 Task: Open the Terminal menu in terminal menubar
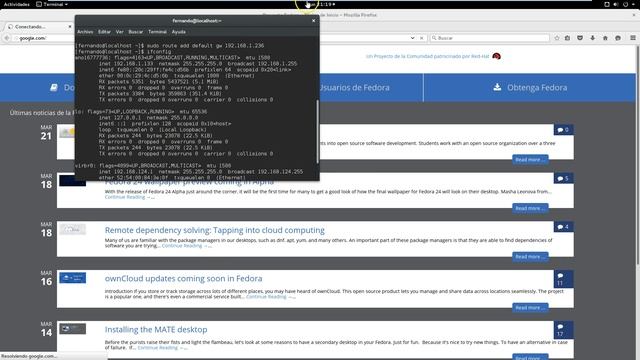(x=157, y=31)
